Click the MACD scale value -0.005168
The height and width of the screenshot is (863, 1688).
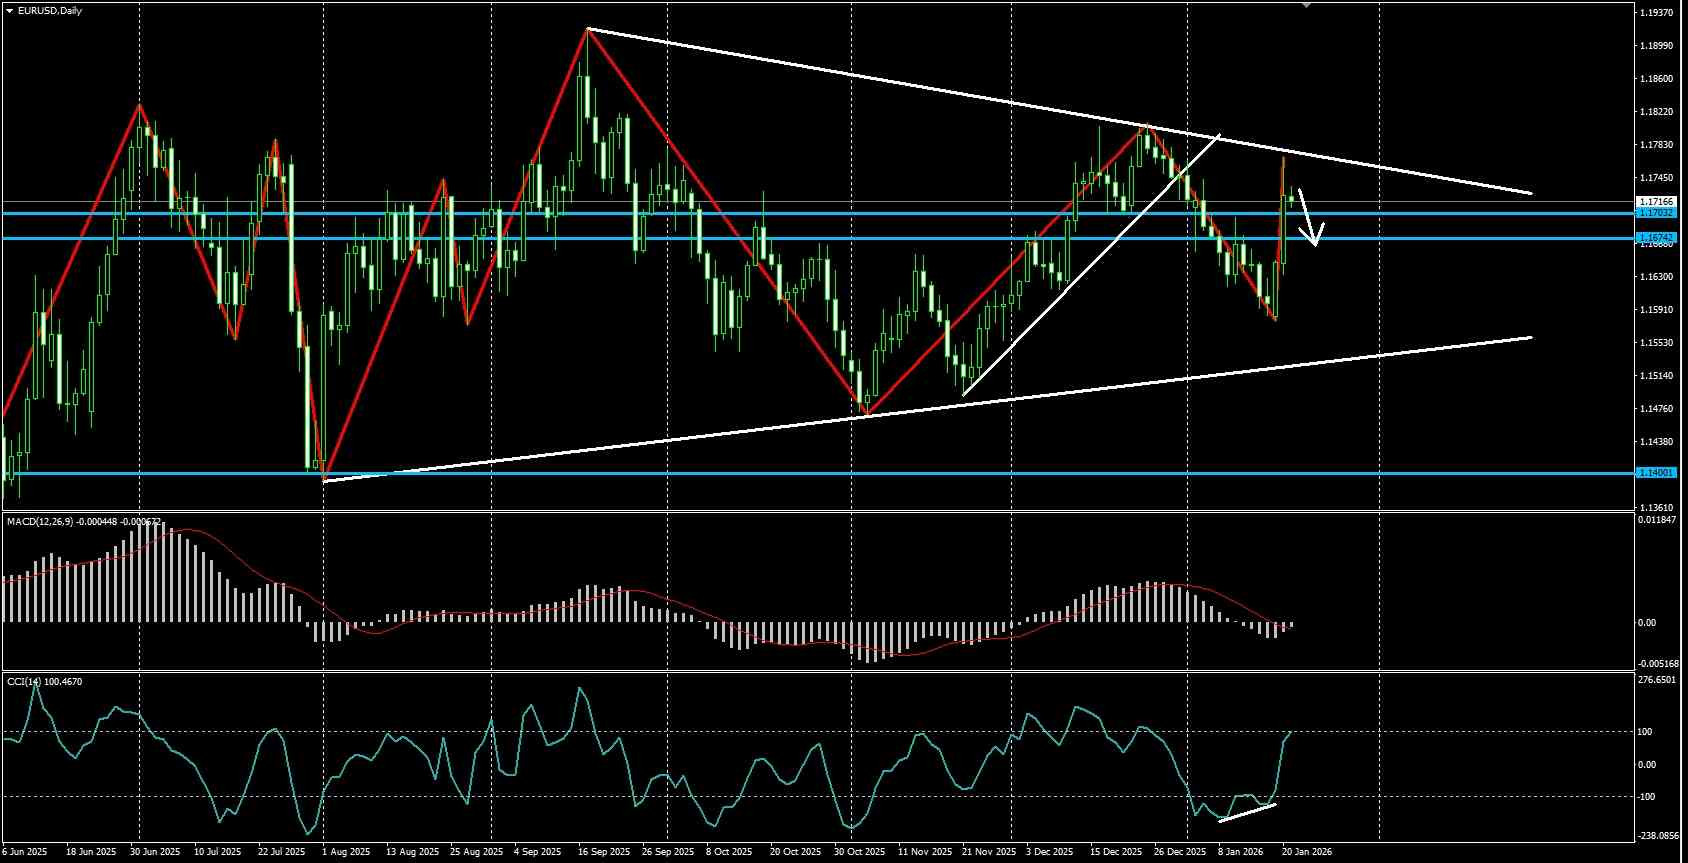[x=1658, y=664]
